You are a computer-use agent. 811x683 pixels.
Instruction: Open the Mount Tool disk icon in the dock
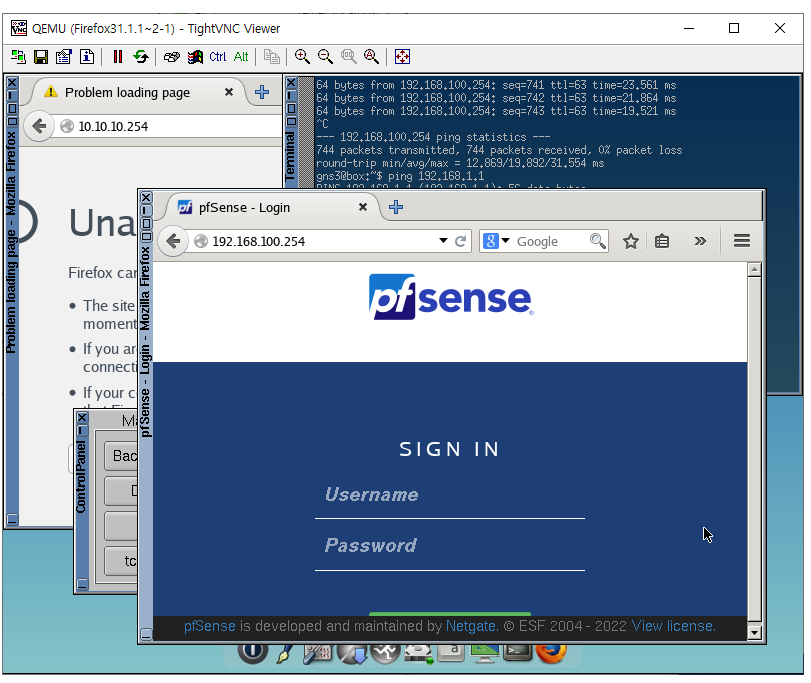[418, 654]
